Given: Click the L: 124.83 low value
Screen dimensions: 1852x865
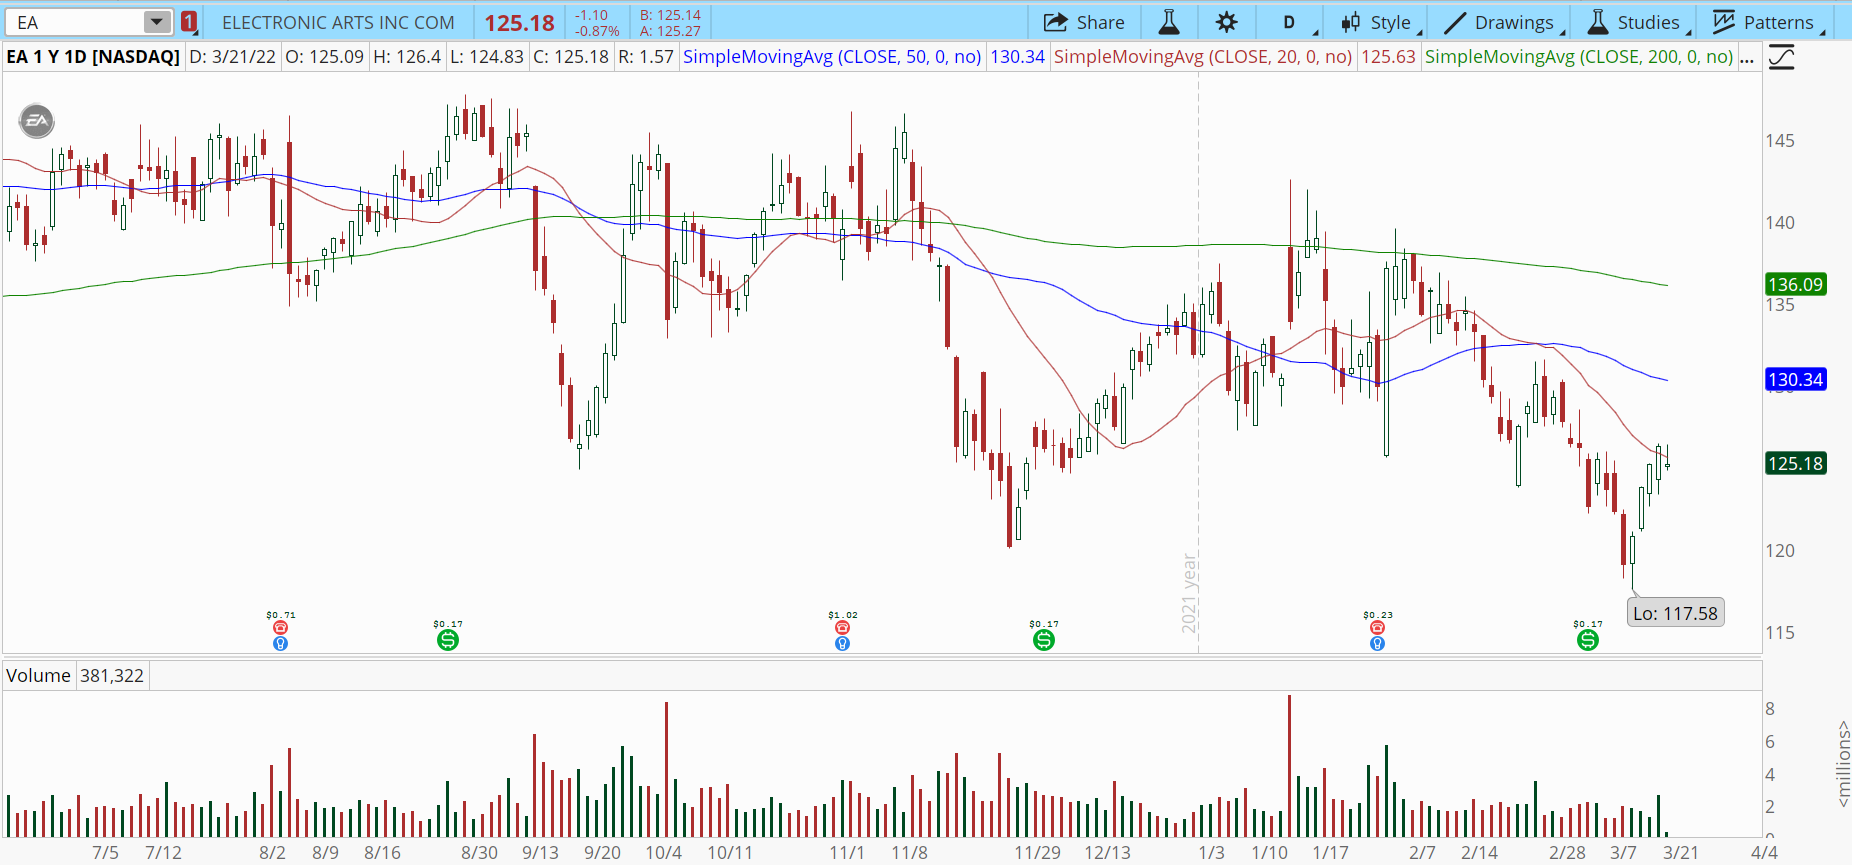Looking at the screenshot, I should 487,57.
